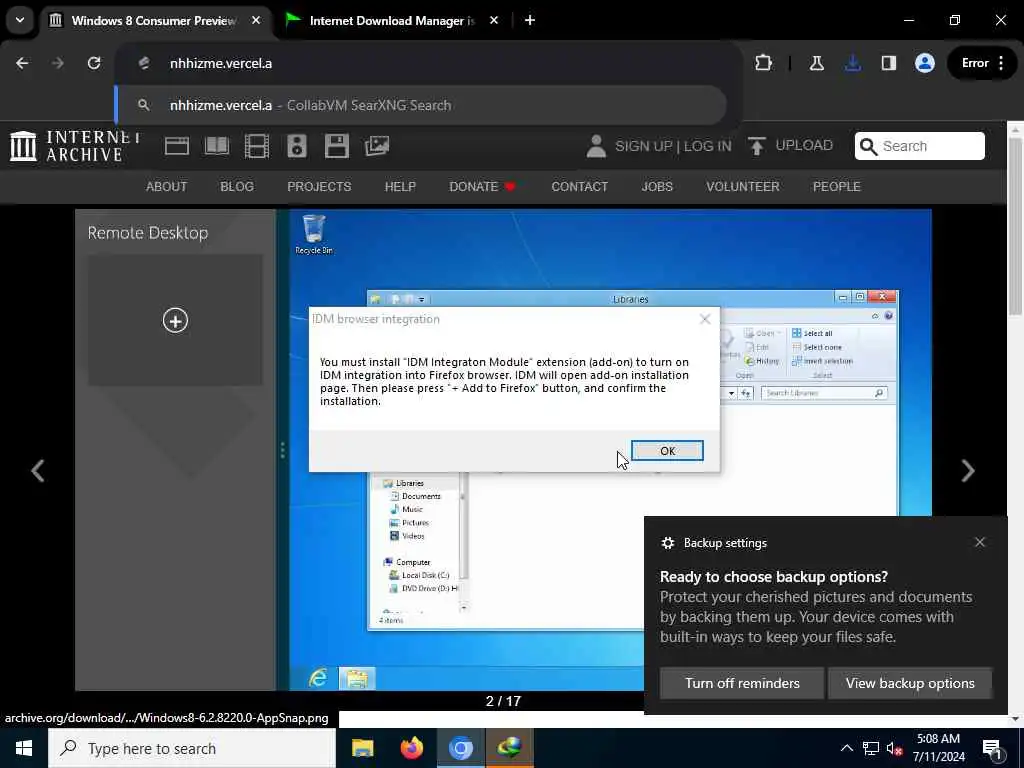Click the taskbar search box

tap(192, 748)
